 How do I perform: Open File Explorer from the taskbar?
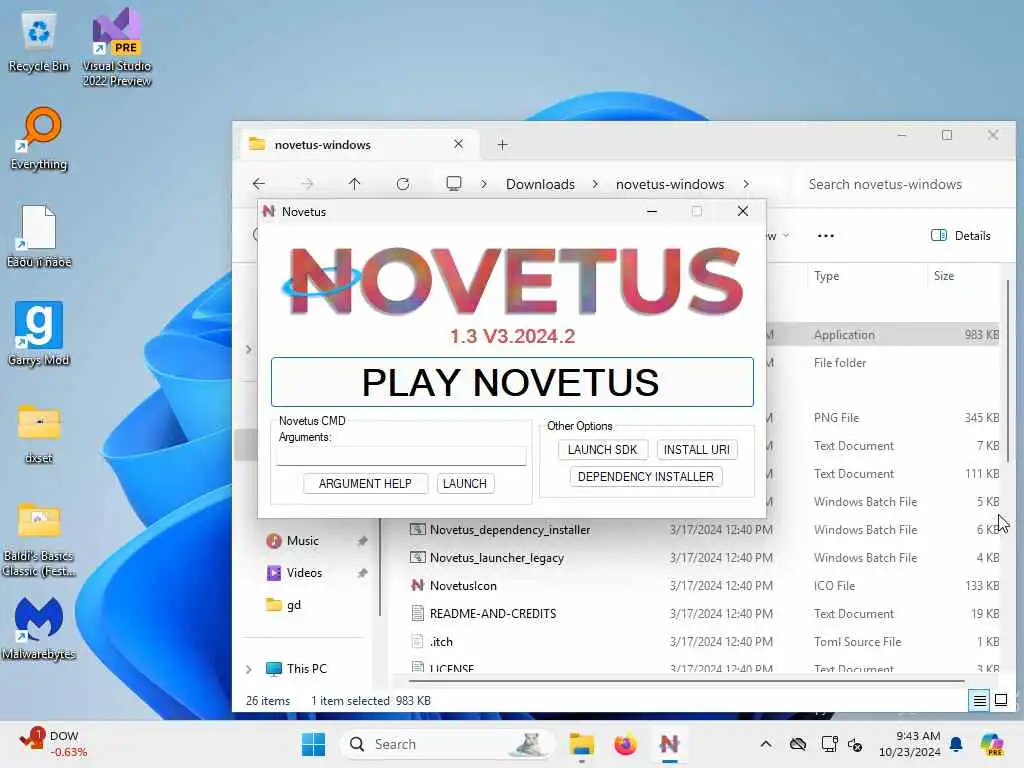[581, 744]
